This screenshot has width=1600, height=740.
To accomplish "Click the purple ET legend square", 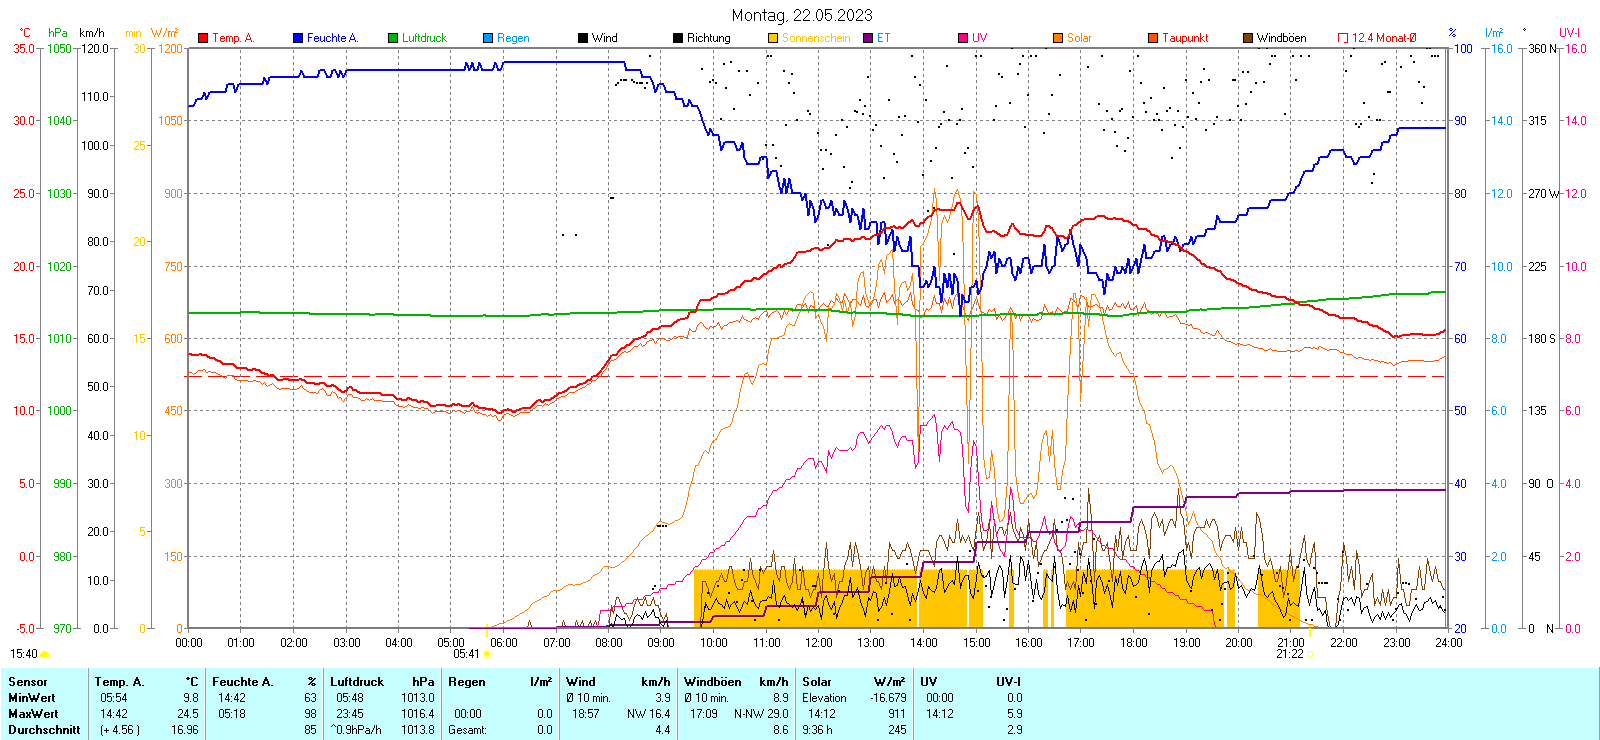I will click(x=868, y=38).
